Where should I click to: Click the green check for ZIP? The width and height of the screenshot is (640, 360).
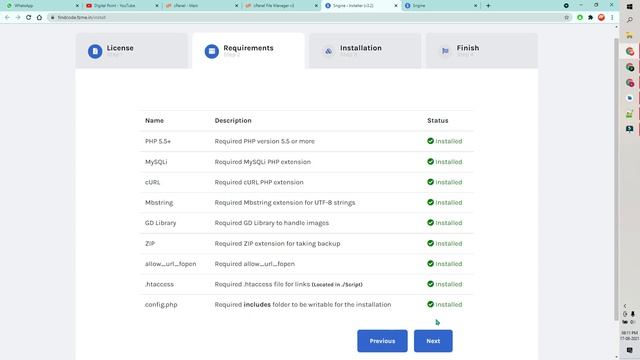click(x=430, y=243)
